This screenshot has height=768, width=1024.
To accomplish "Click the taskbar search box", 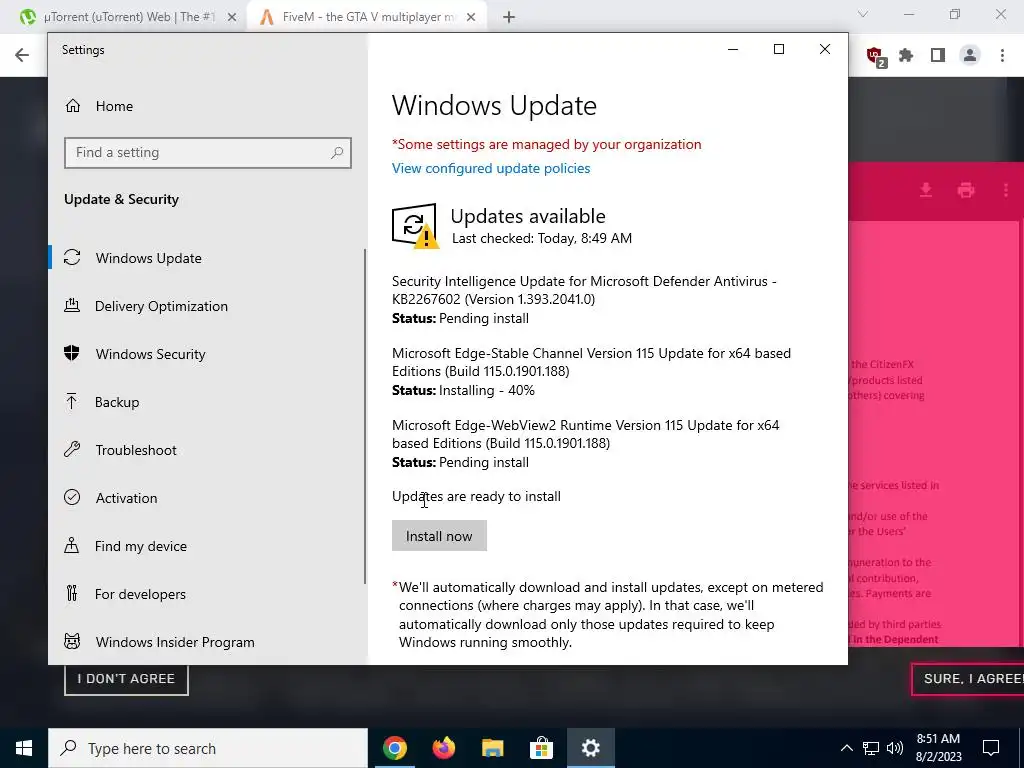I will point(208,748).
